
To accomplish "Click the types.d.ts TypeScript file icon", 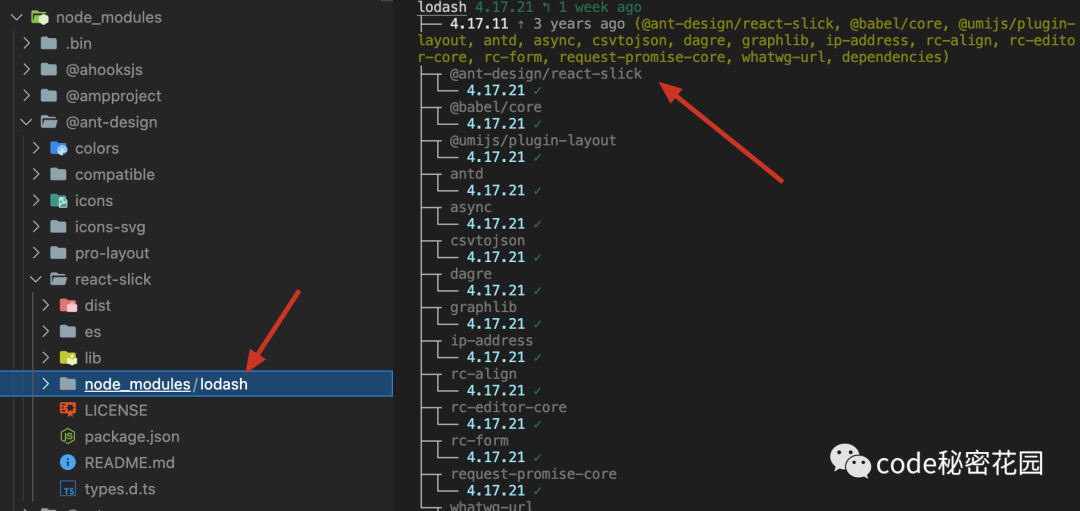I will click(x=68, y=489).
